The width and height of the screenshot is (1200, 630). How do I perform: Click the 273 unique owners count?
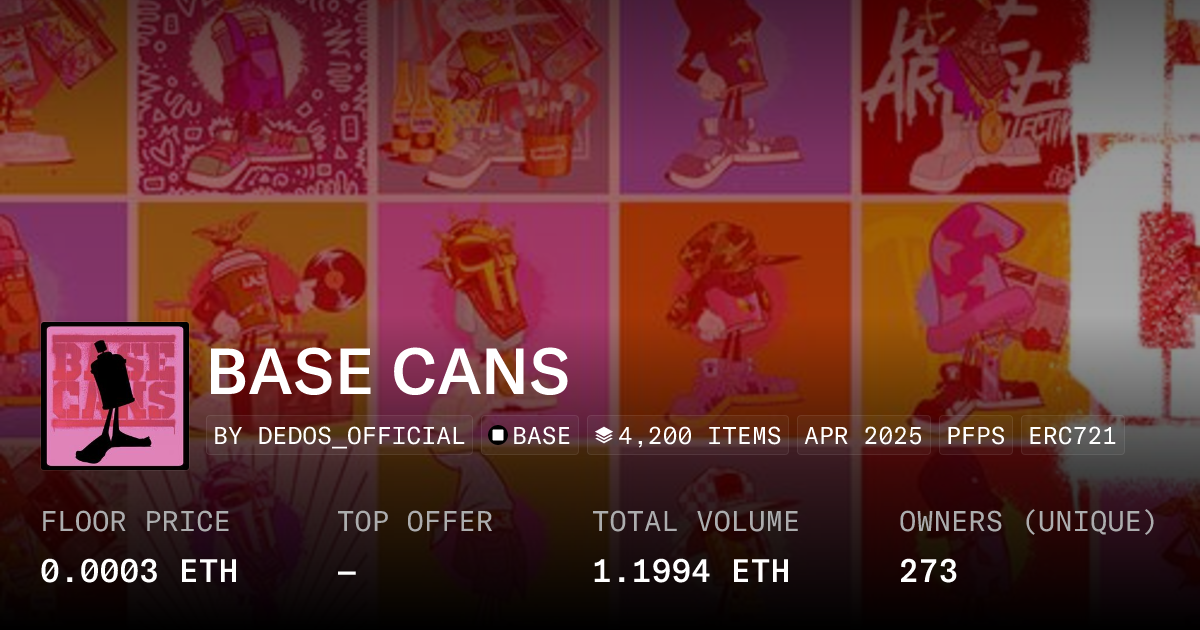[x=928, y=571]
